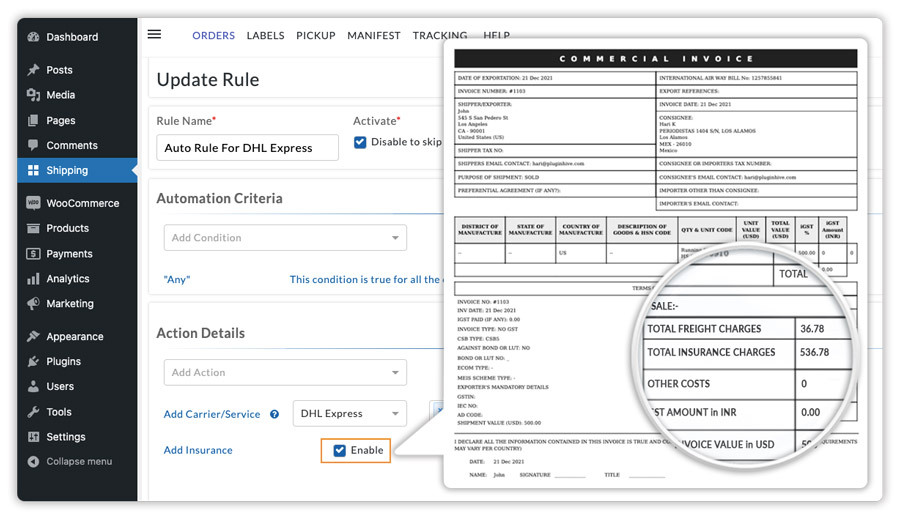Open the Shipping menu item

(x=77, y=170)
